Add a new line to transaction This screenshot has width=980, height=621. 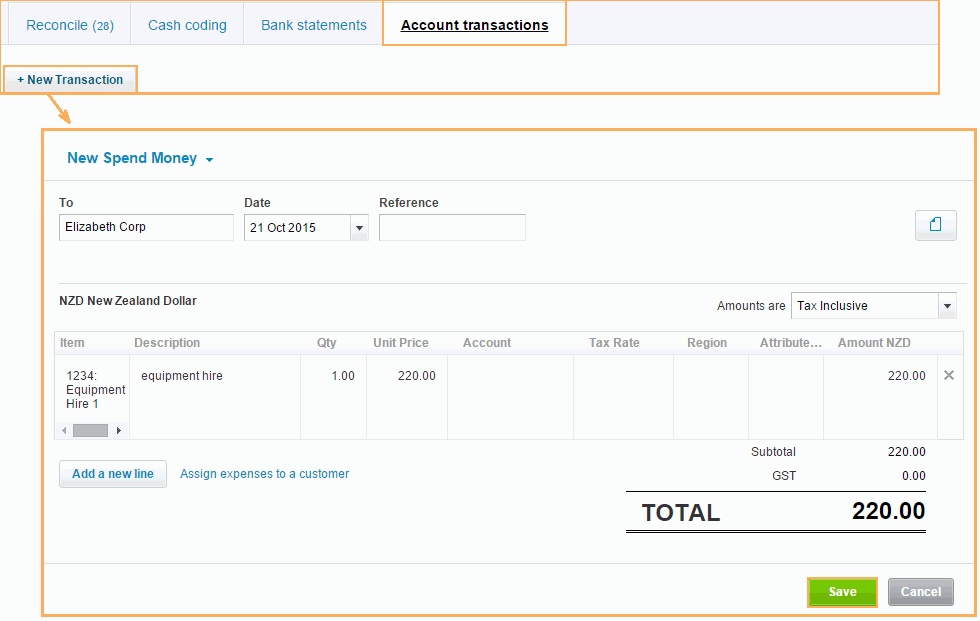(113, 474)
